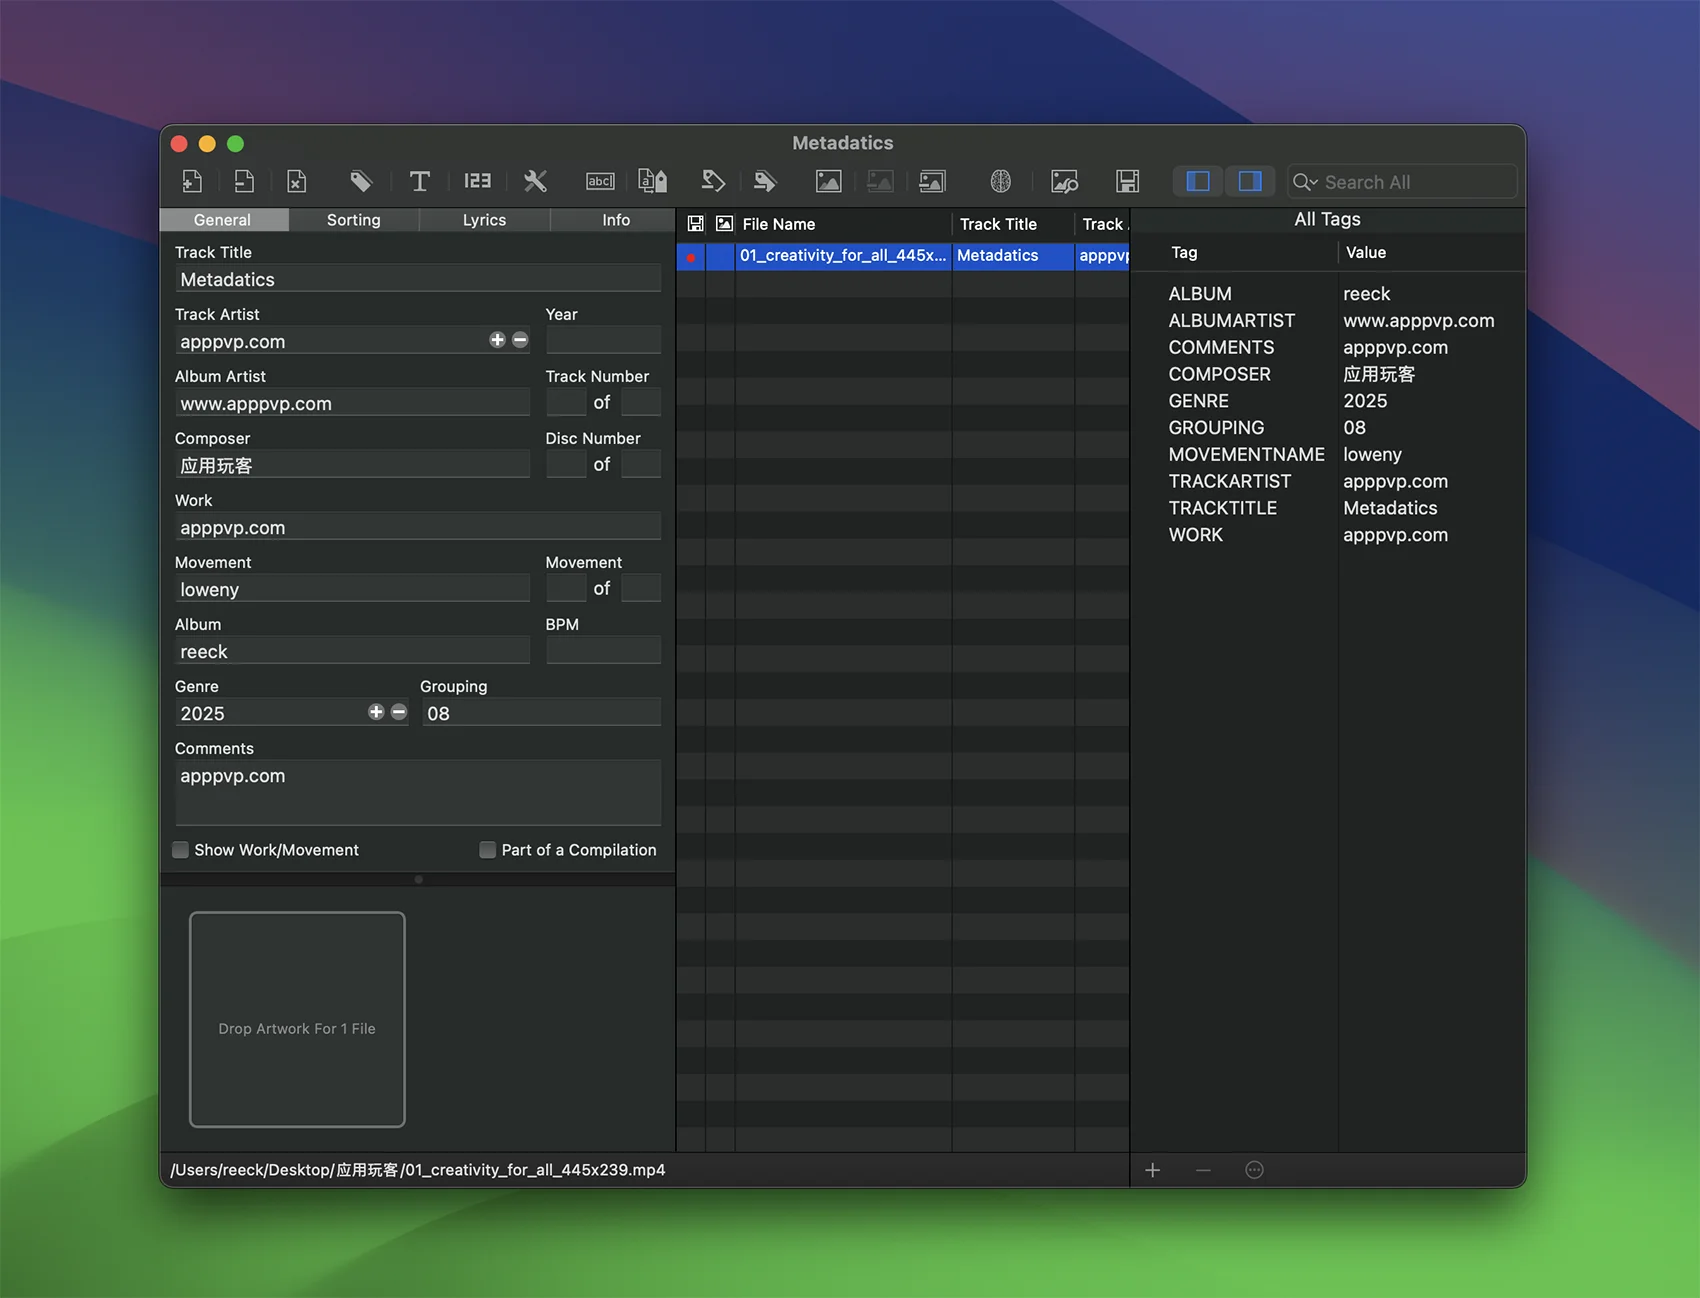1700x1298 pixels.
Task: Open the circled ellipsis more options button
Action: [1254, 1170]
